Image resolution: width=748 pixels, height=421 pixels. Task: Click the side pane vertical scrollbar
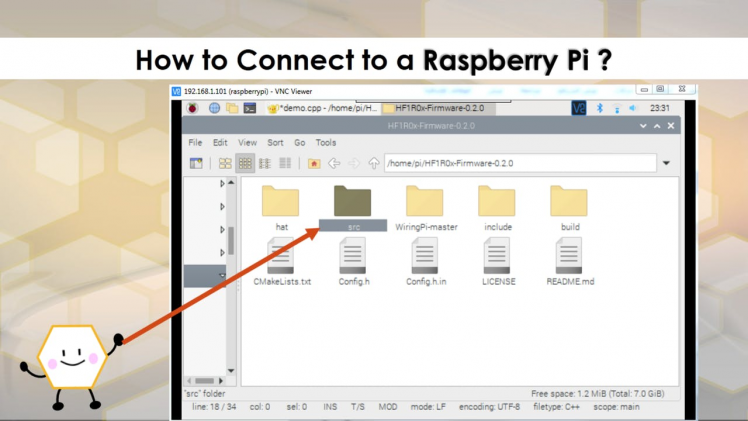[231, 240]
